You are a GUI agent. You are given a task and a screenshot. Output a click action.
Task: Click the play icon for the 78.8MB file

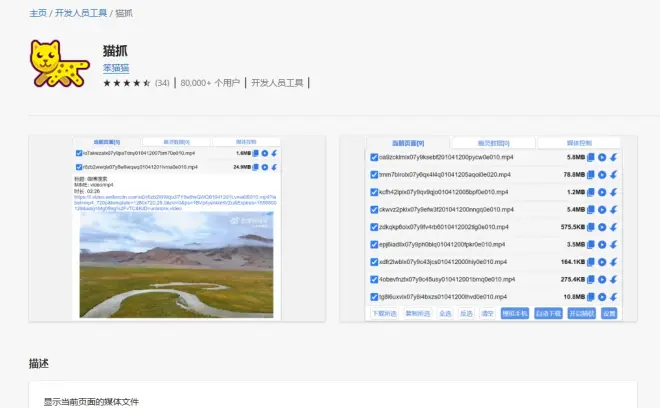pos(602,175)
